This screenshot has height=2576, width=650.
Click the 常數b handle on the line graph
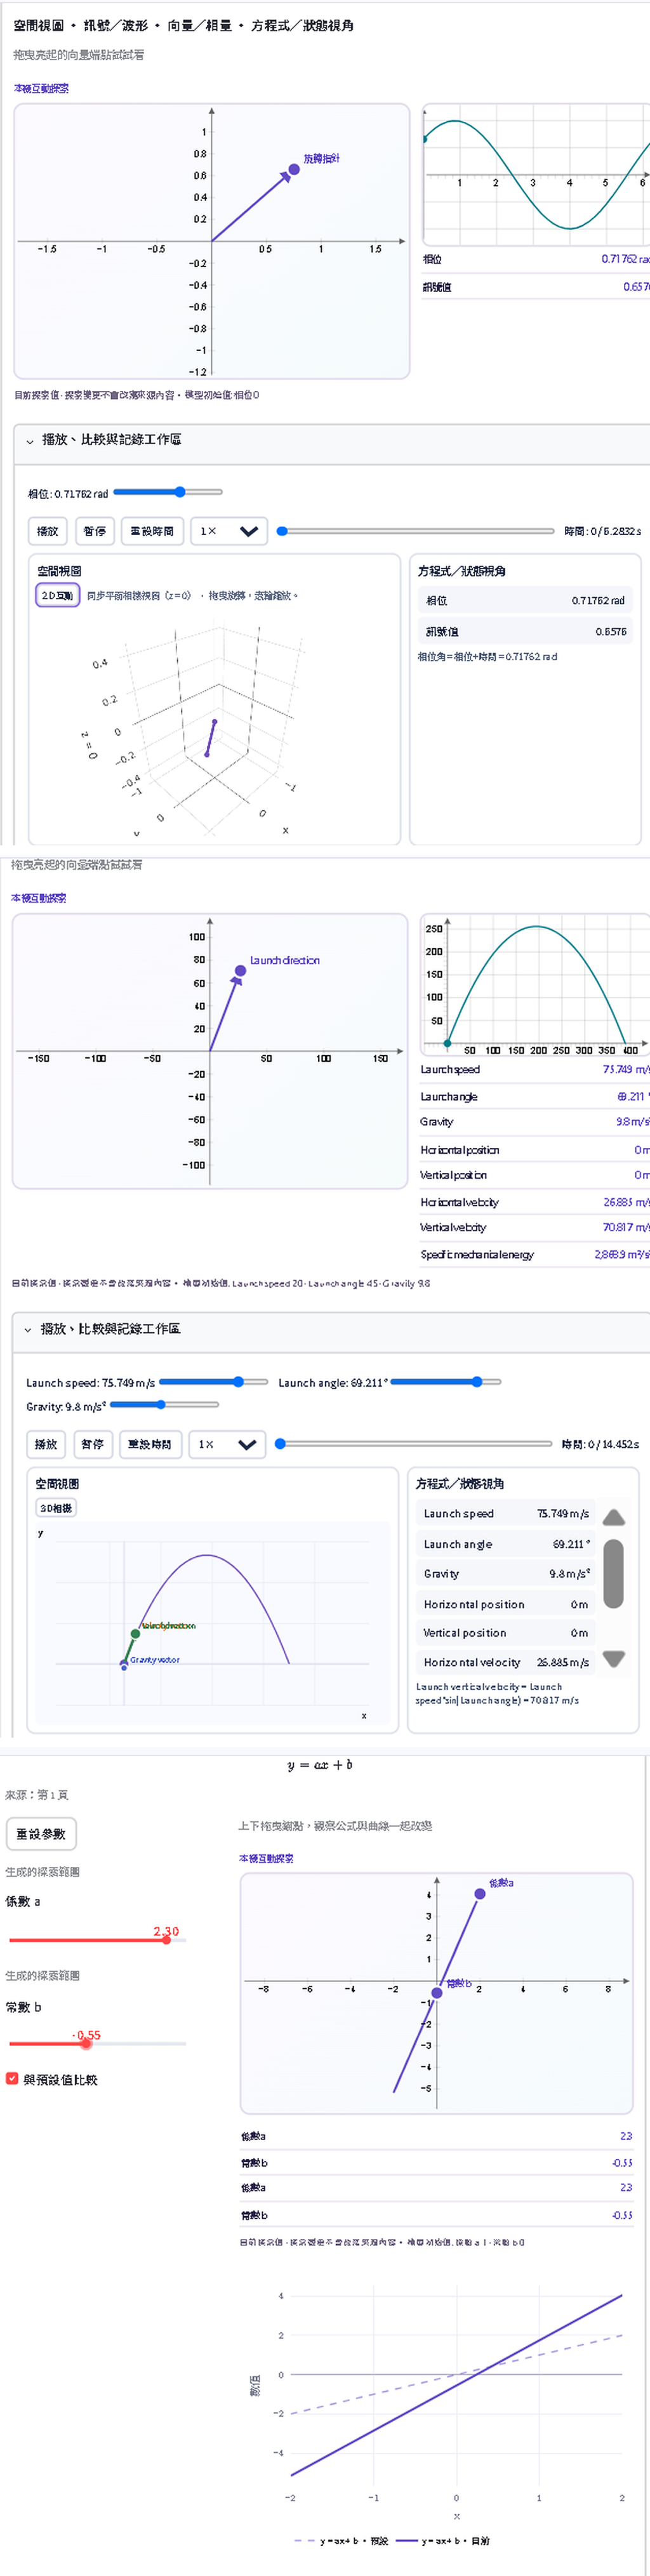click(437, 1992)
